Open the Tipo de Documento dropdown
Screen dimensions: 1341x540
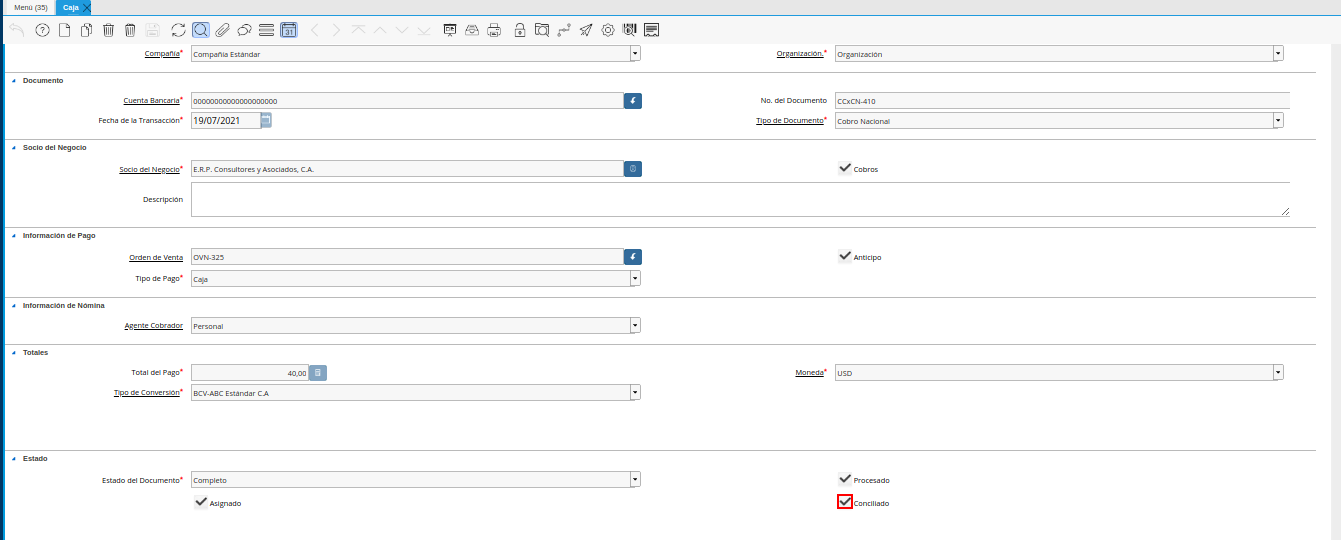click(x=1278, y=120)
